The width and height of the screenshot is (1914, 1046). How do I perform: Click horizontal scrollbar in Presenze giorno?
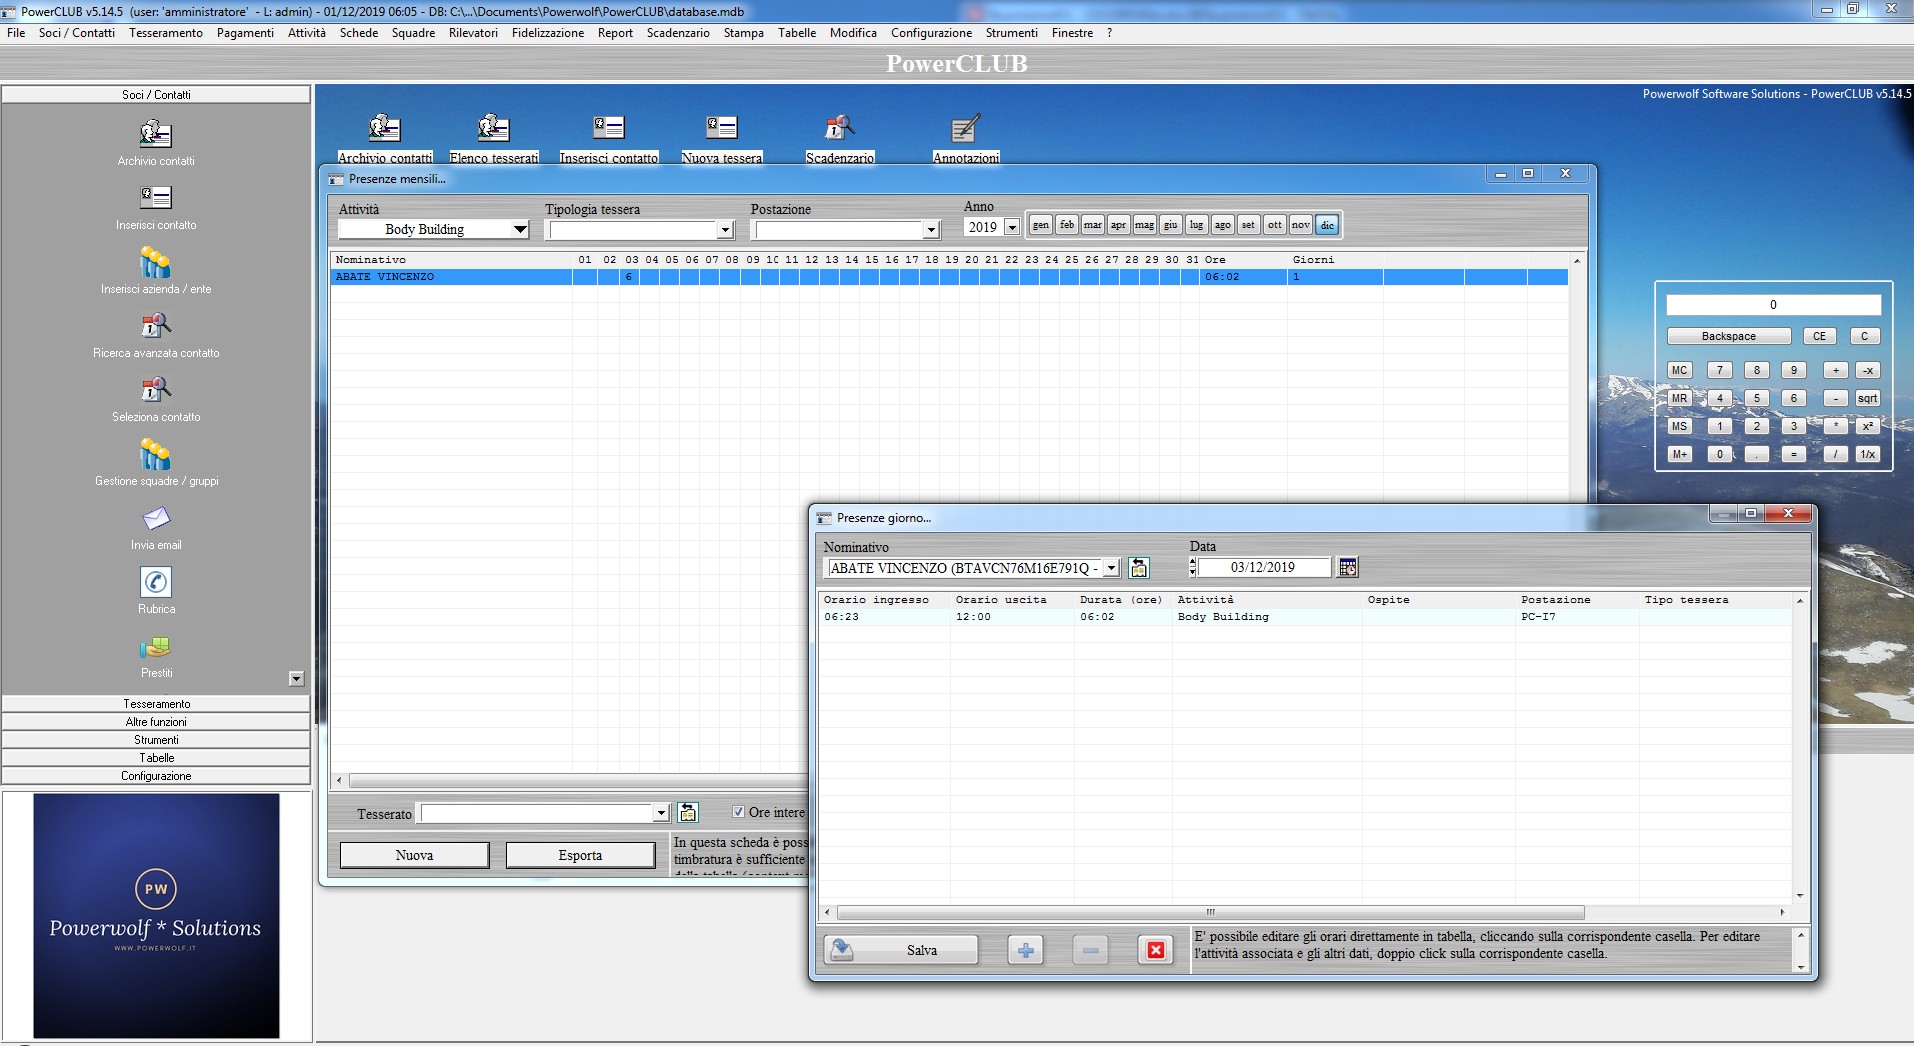(x=1210, y=912)
